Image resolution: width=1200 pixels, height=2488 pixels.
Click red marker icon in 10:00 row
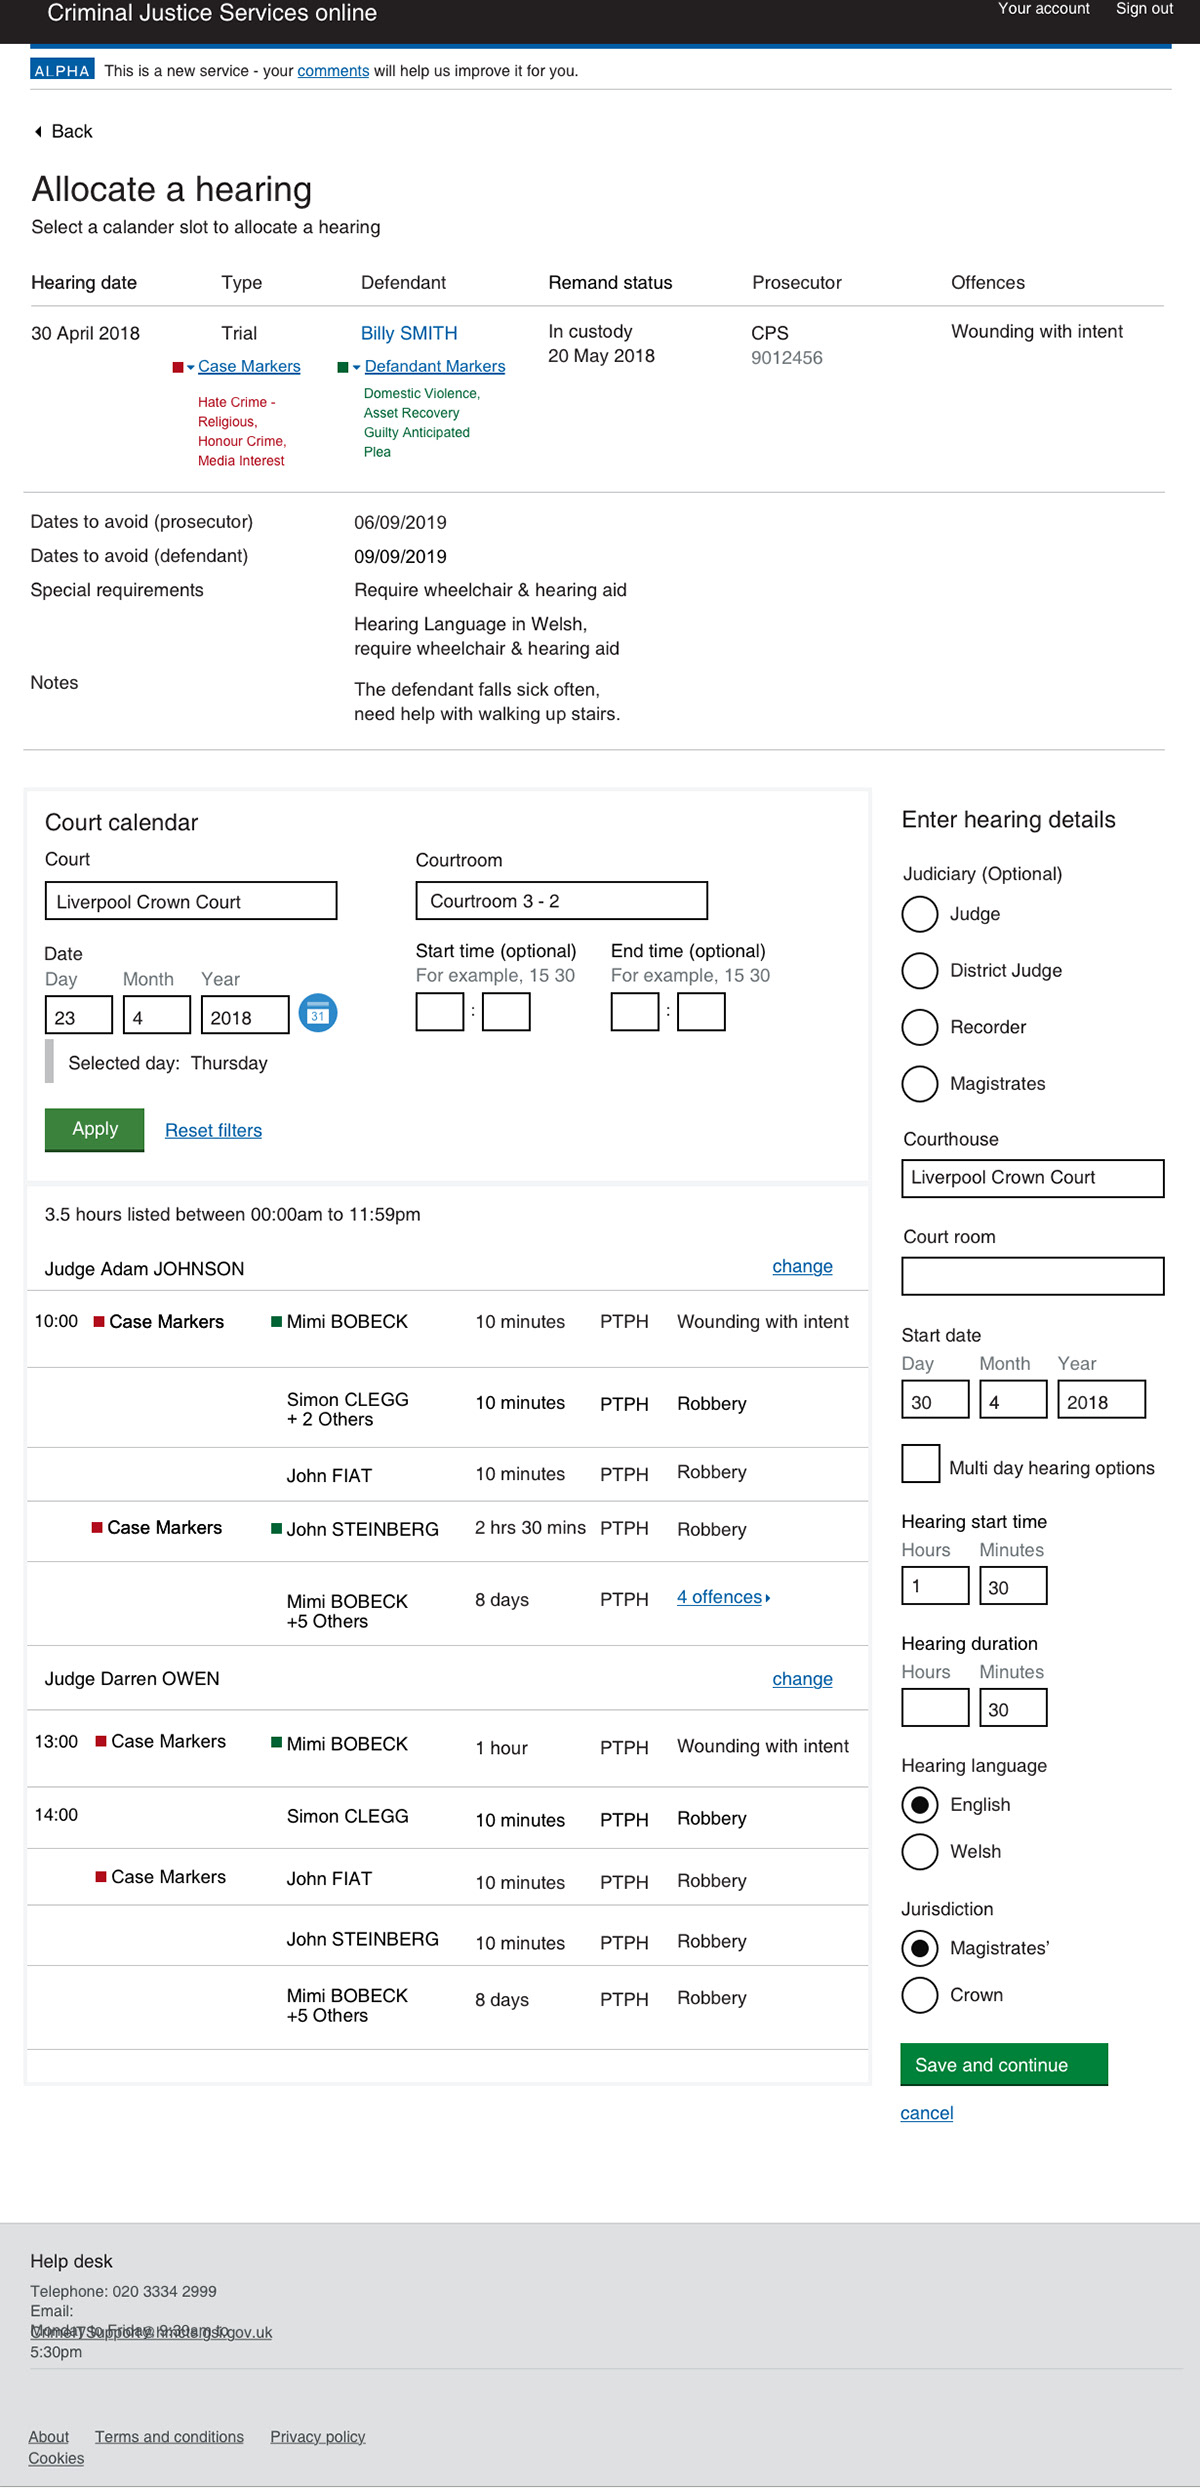point(99,1322)
